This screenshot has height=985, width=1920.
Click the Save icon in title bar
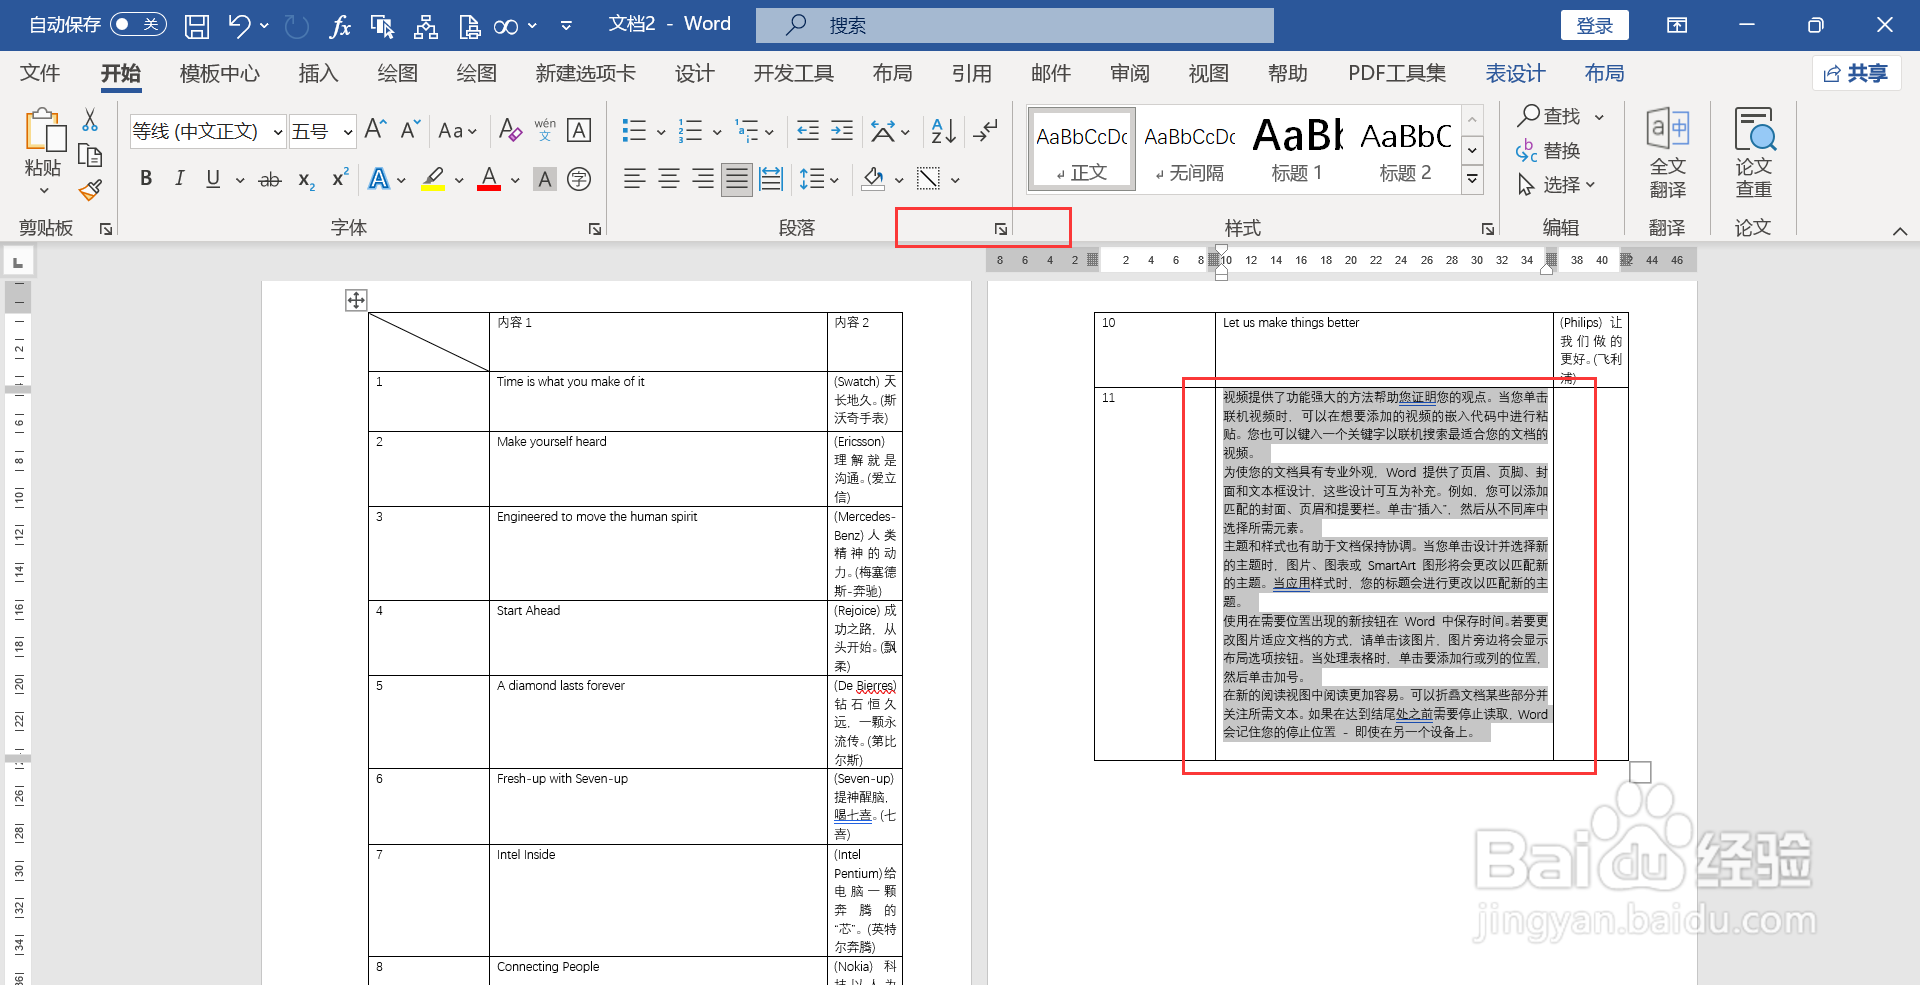(x=197, y=25)
